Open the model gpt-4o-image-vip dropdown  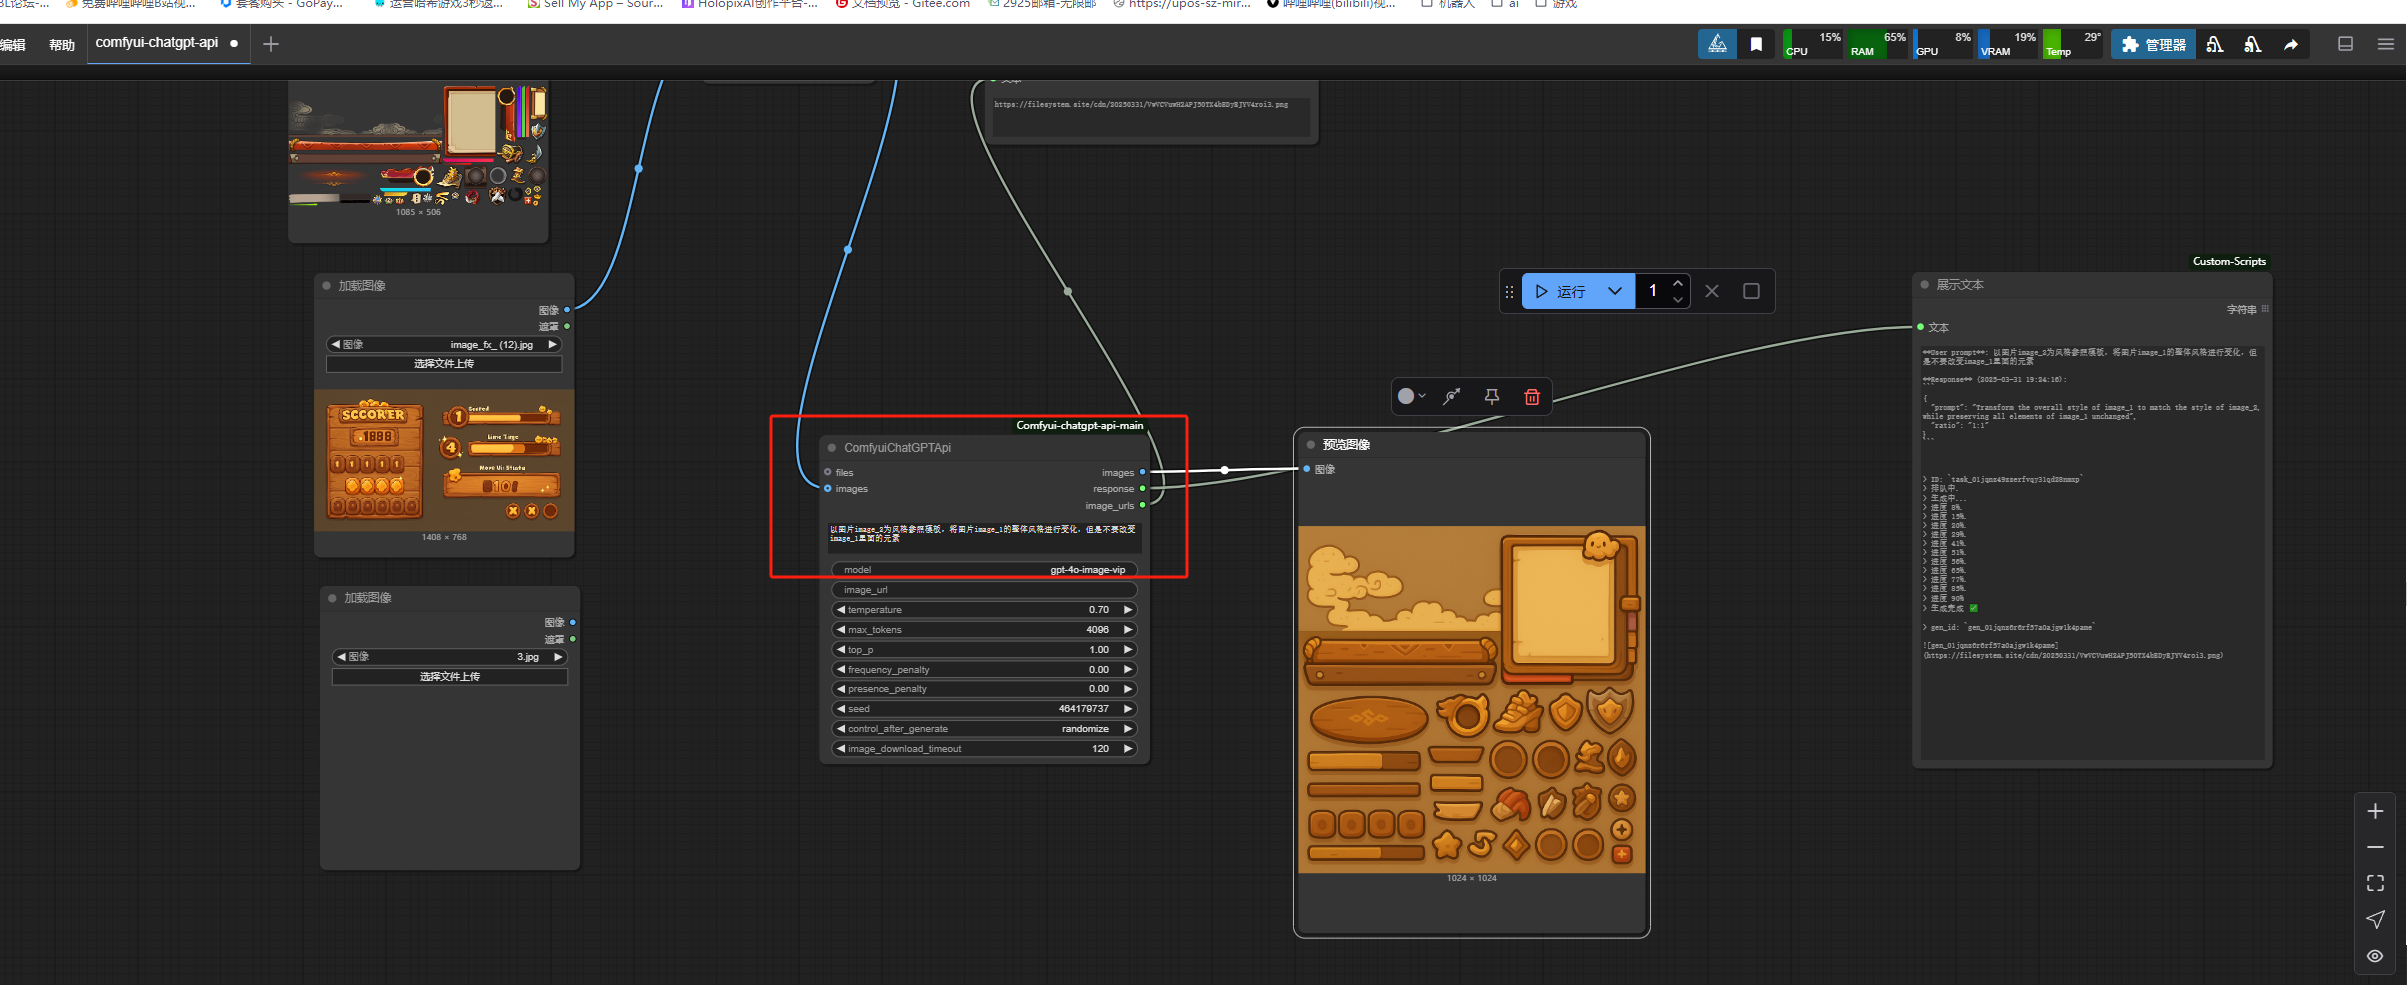(984, 570)
